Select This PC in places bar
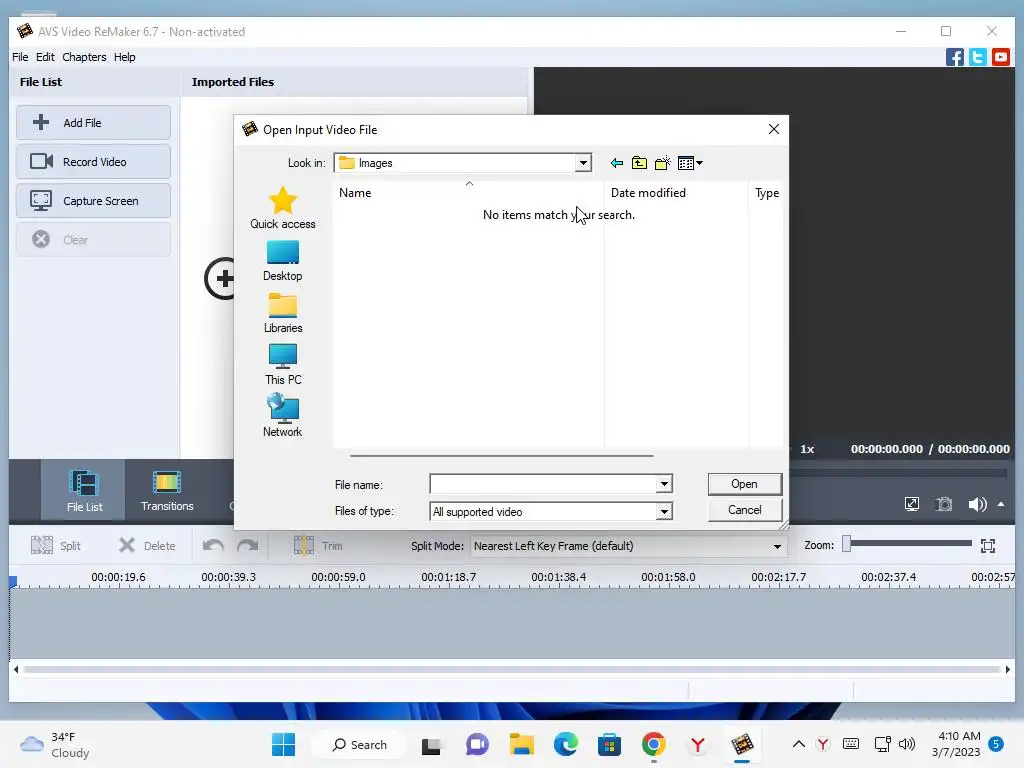The height and width of the screenshot is (768, 1024). tap(283, 365)
